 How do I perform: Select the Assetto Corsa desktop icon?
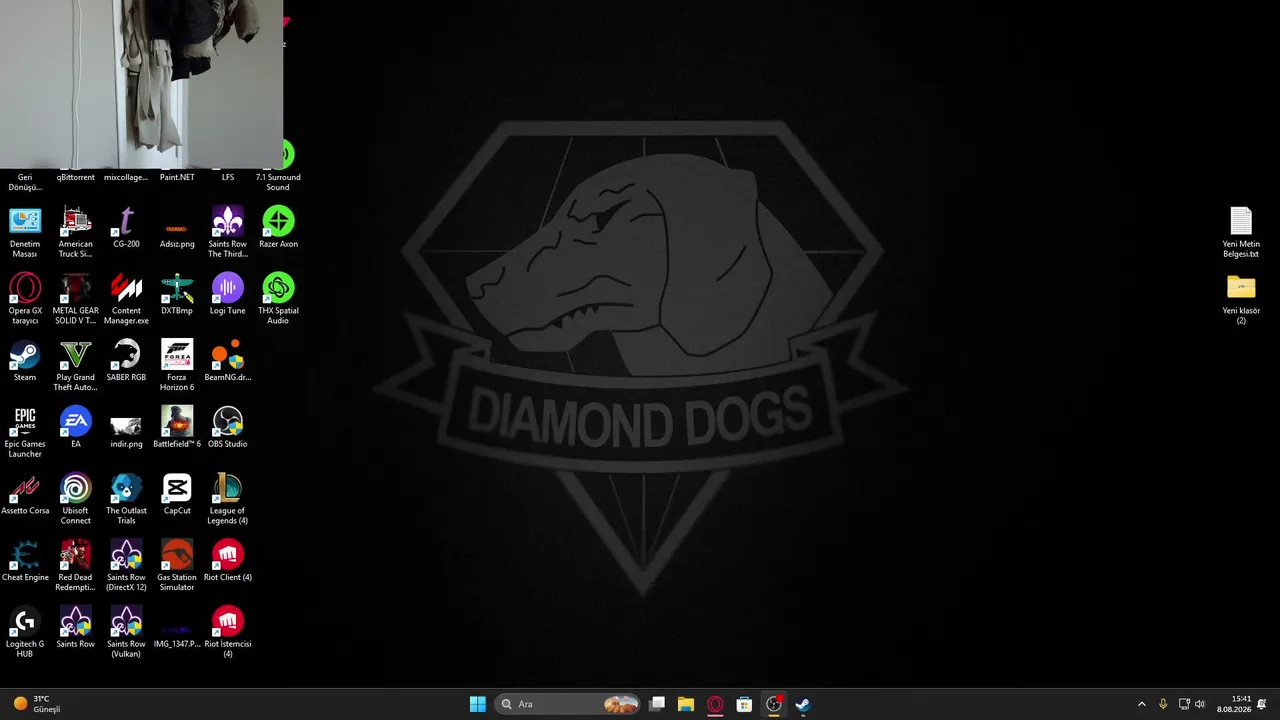[25, 494]
